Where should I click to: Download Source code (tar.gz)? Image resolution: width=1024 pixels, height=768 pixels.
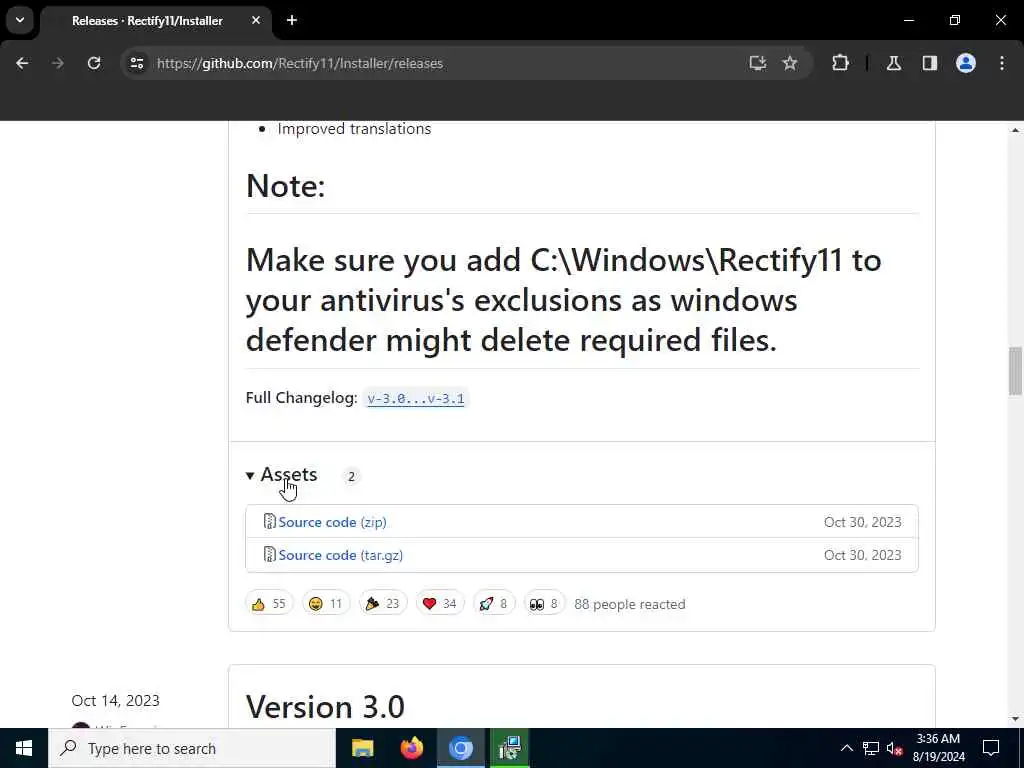[x=340, y=555]
